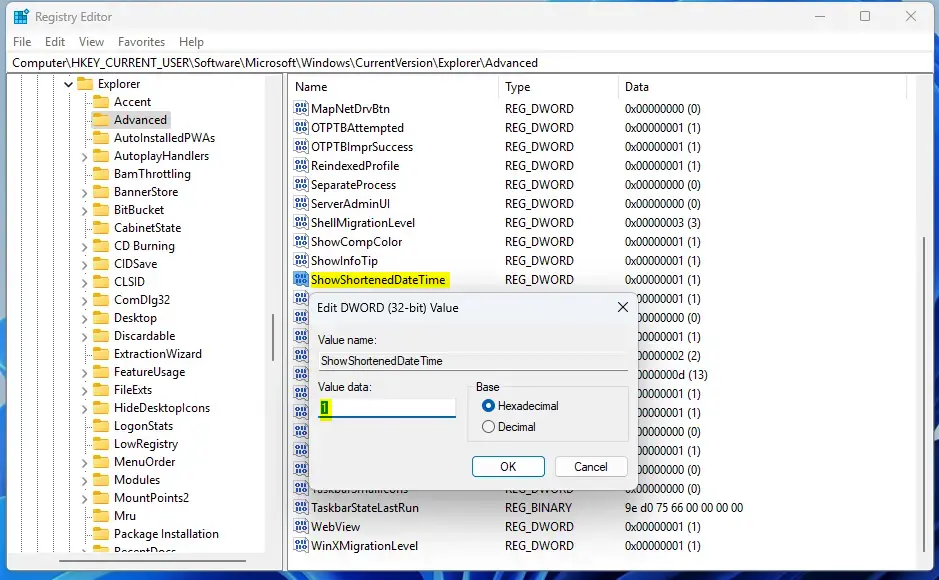939x580 pixels.
Task: Select the BamThrottling key
Action: click(152, 174)
